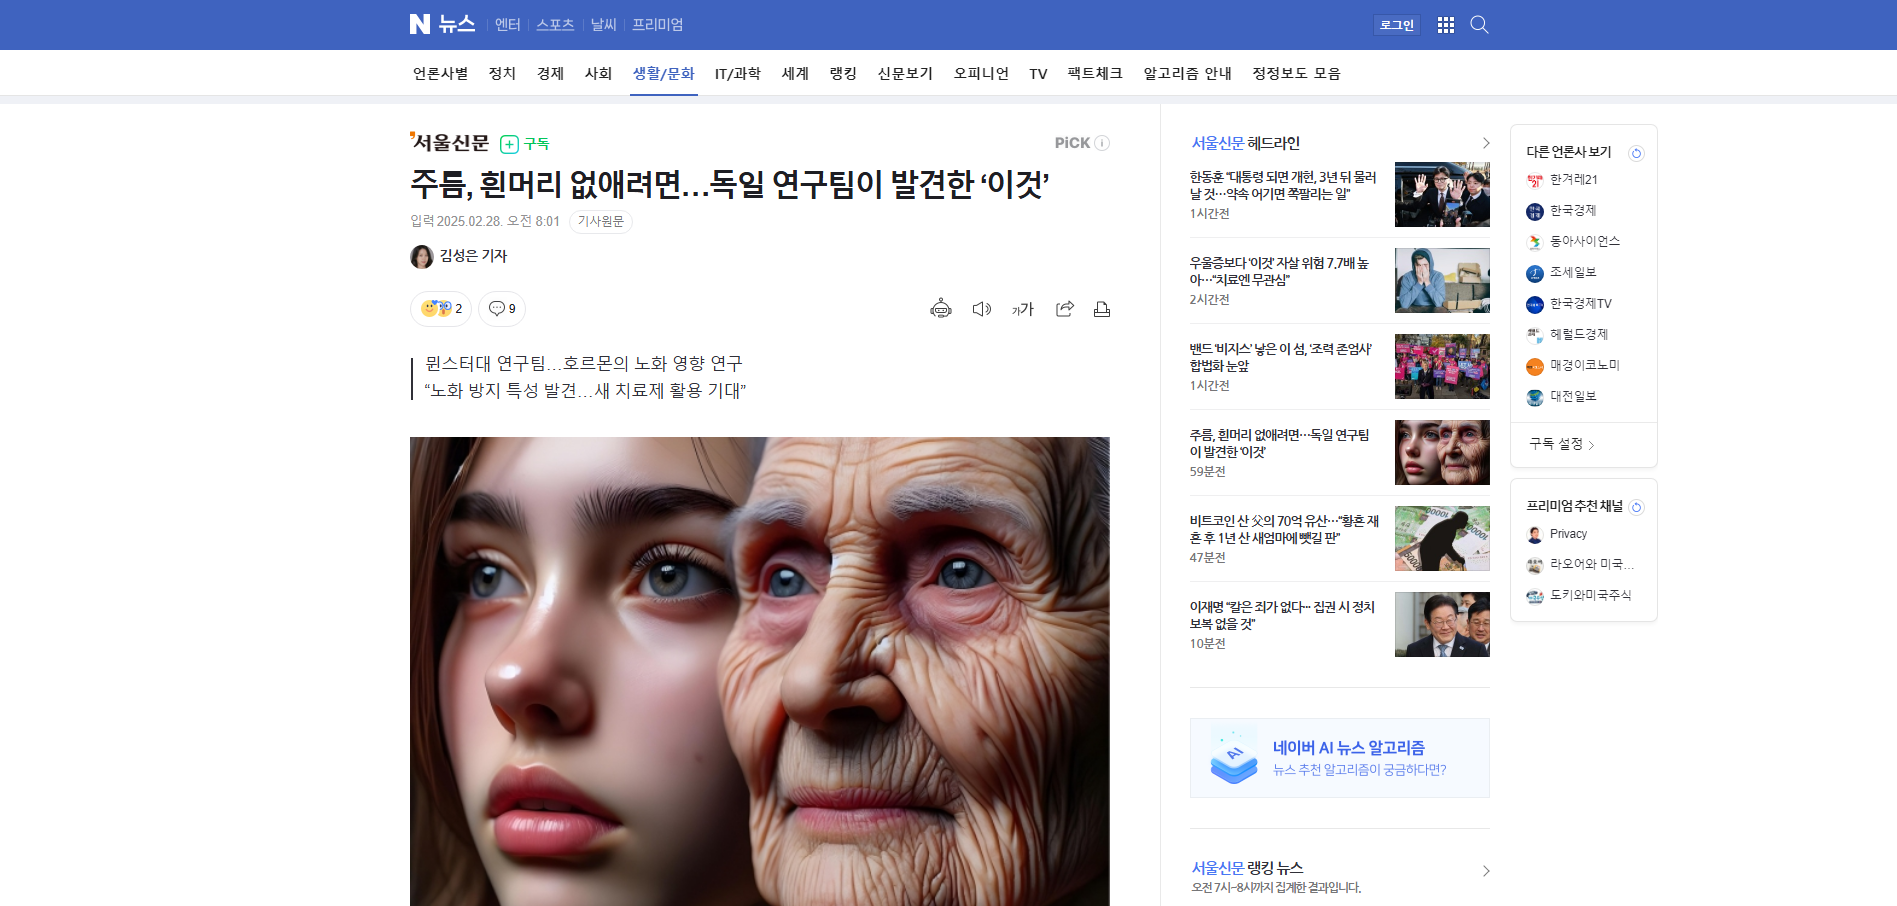The height and width of the screenshot is (906, 1897).
Task: Play article audio with the speaker icon
Action: (x=981, y=309)
